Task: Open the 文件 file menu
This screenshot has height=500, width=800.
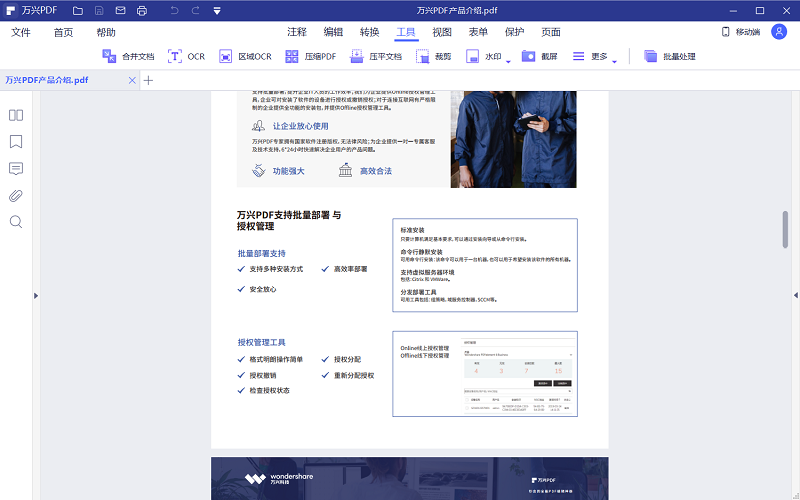Action: coord(21,32)
